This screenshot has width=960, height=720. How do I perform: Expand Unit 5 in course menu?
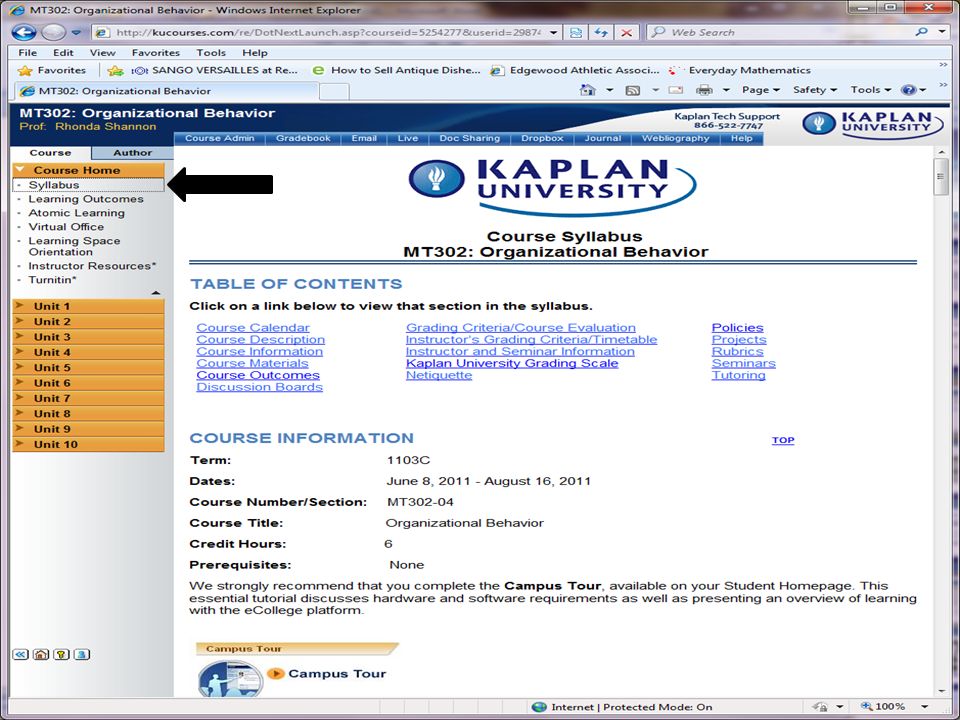coord(88,367)
